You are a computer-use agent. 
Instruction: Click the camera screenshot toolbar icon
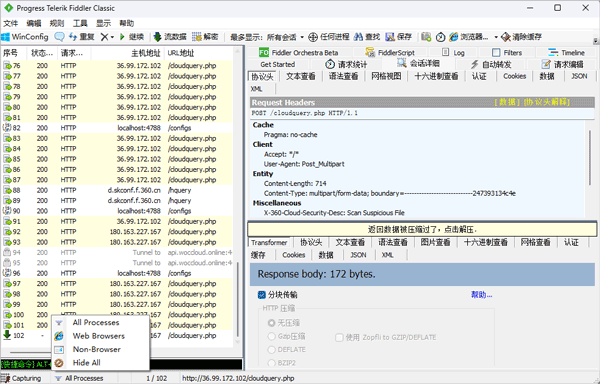coord(426,37)
